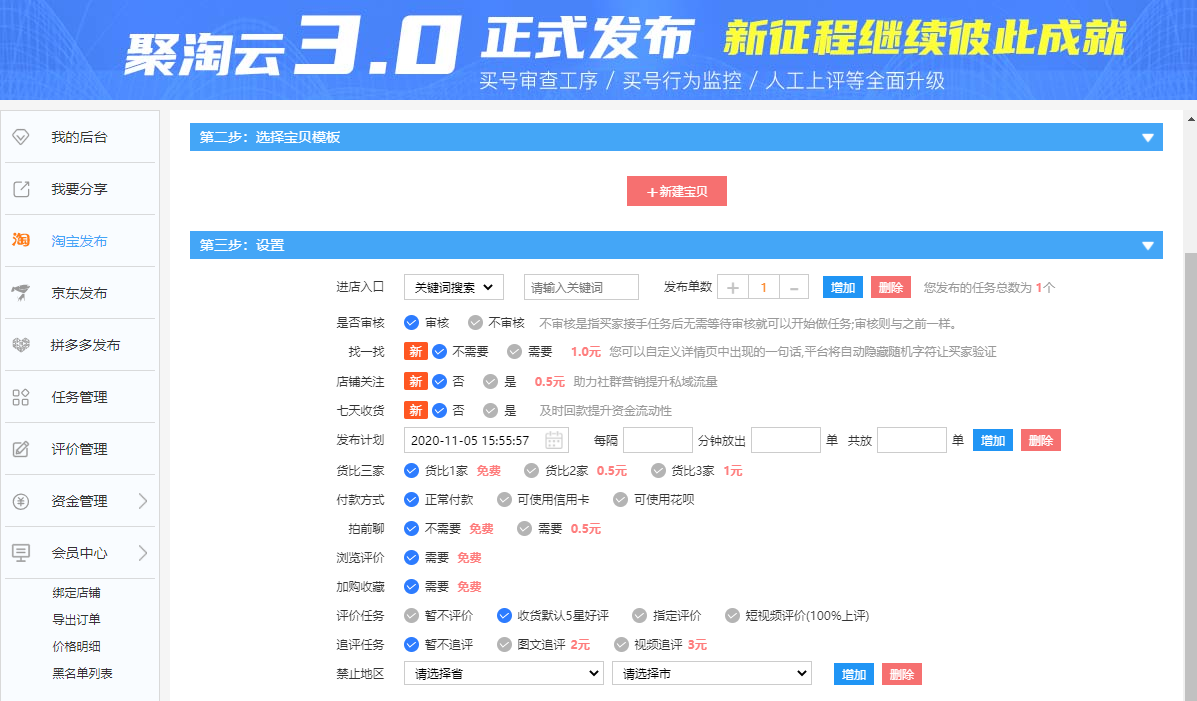Choose 货比2家 option
1197x701 pixels.
(x=531, y=470)
